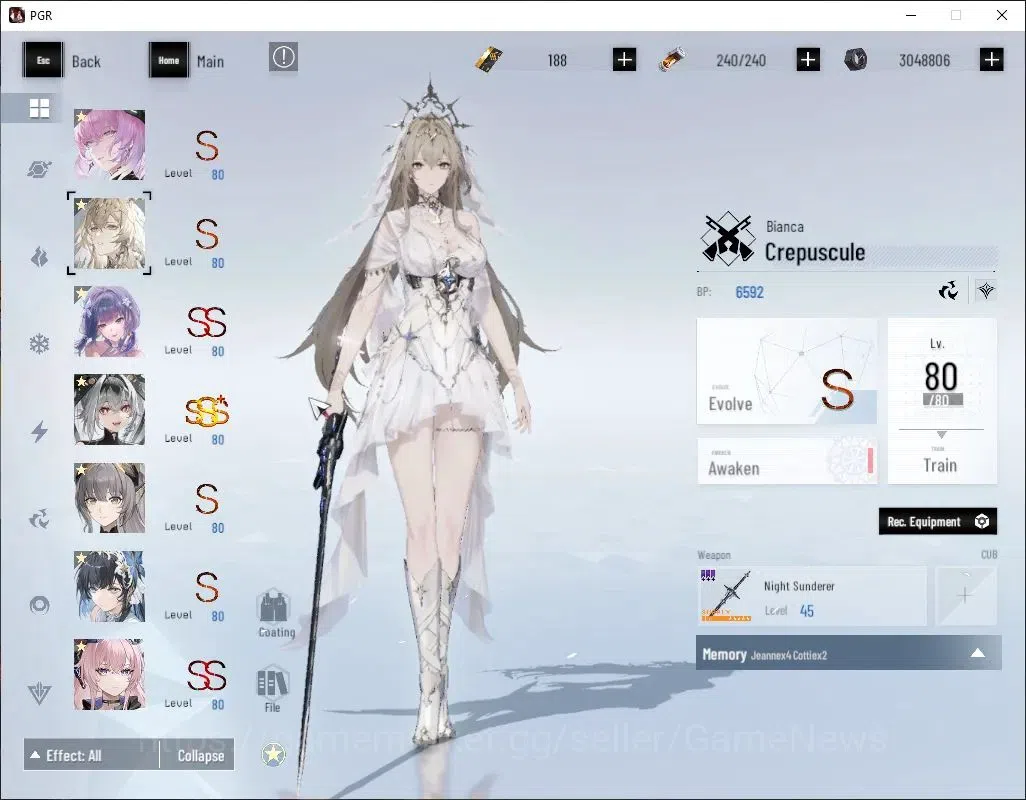
Task: Click the Rec. Equipment button
Action: tap(937, 521)
